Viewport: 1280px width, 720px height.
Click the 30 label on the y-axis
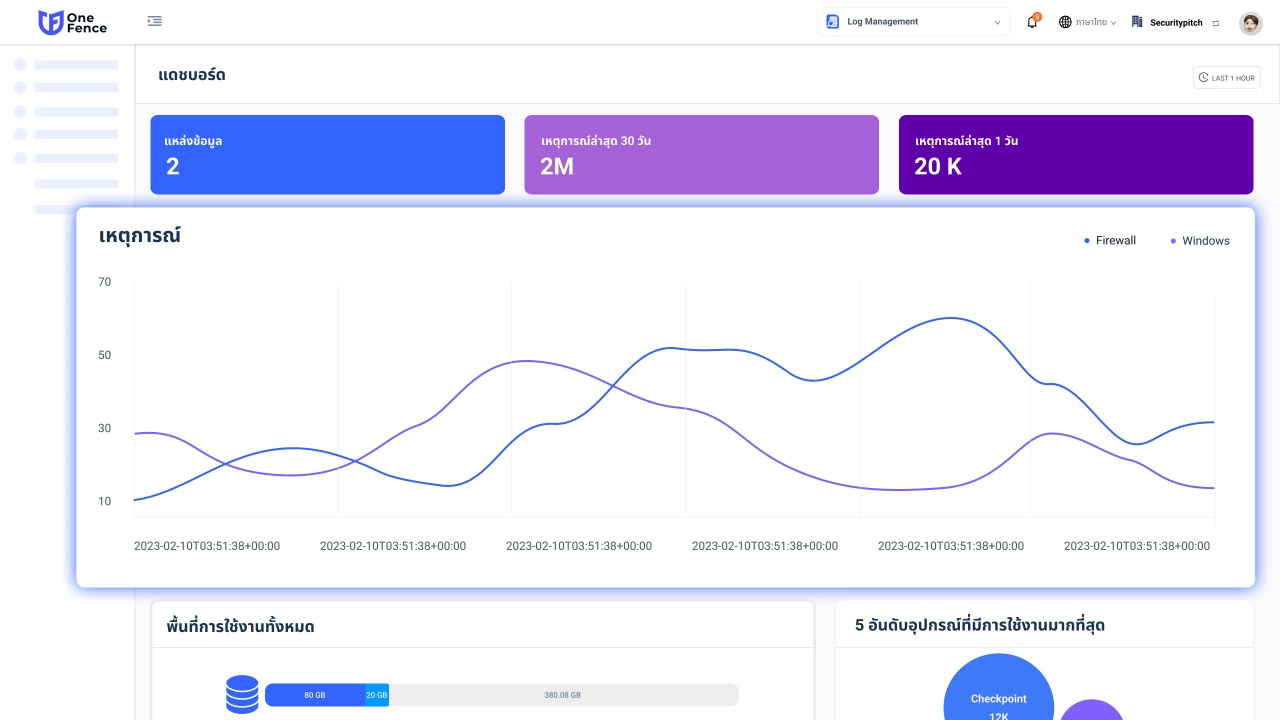(x=105, y=428)
